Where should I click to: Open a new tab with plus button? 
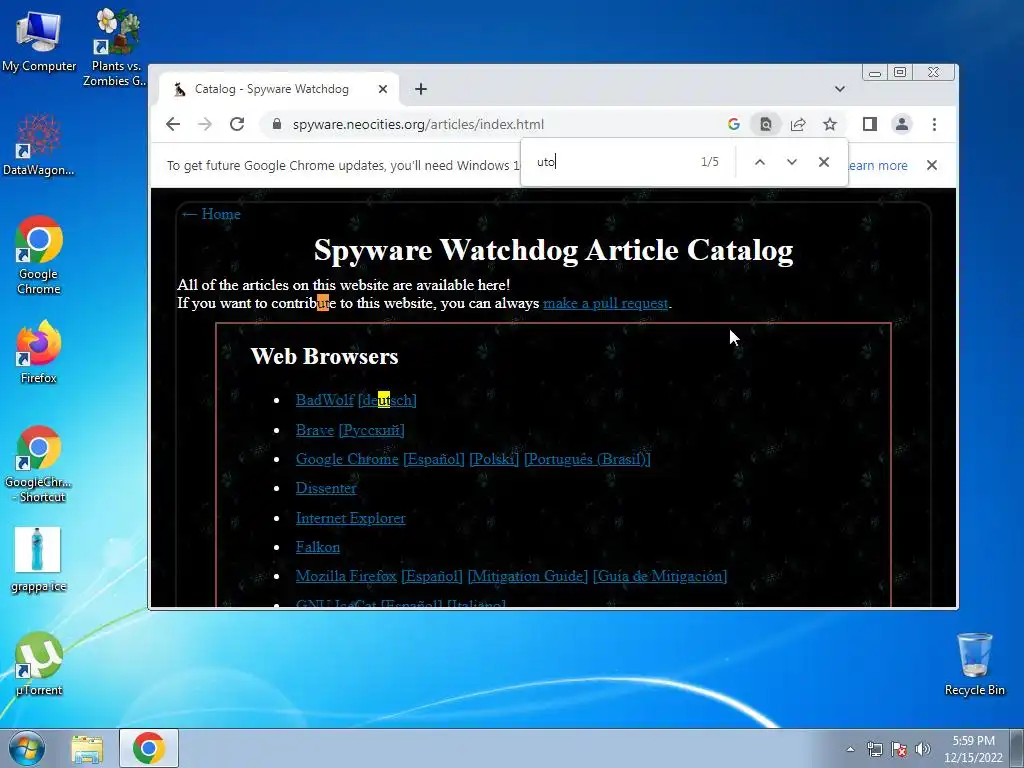click(x=421, y=89)
